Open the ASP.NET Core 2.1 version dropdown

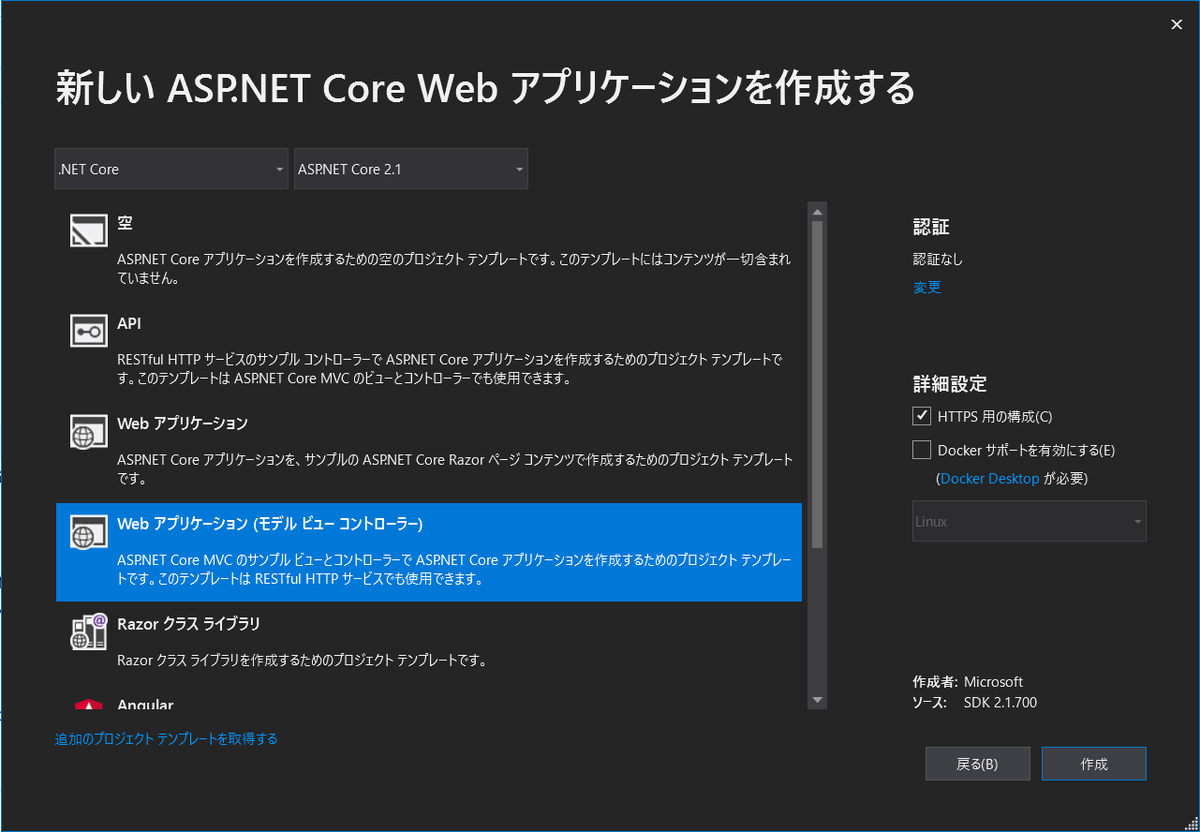pyautogui.click(x=411, y=169)
